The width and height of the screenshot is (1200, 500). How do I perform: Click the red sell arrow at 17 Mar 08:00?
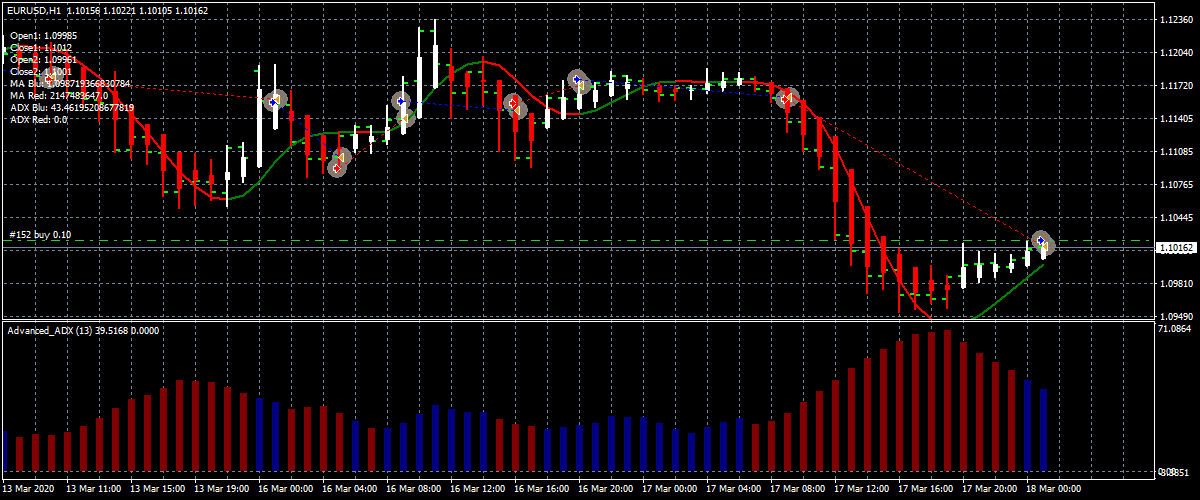coord(787,97)
